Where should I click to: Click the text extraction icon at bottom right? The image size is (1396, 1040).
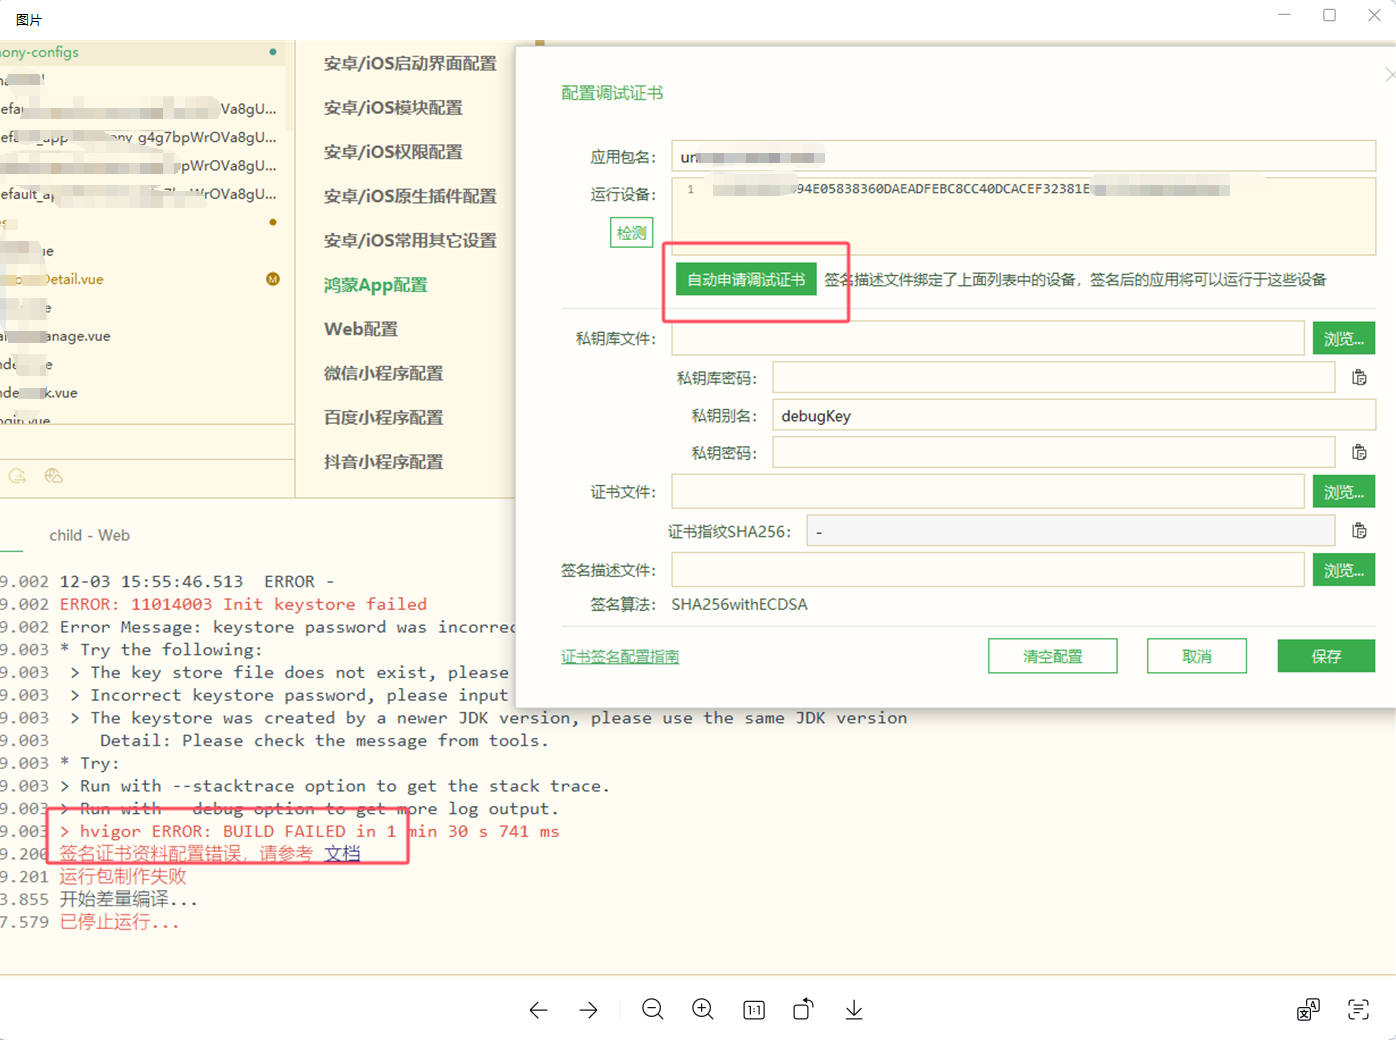click(x=1358, y=1010)
